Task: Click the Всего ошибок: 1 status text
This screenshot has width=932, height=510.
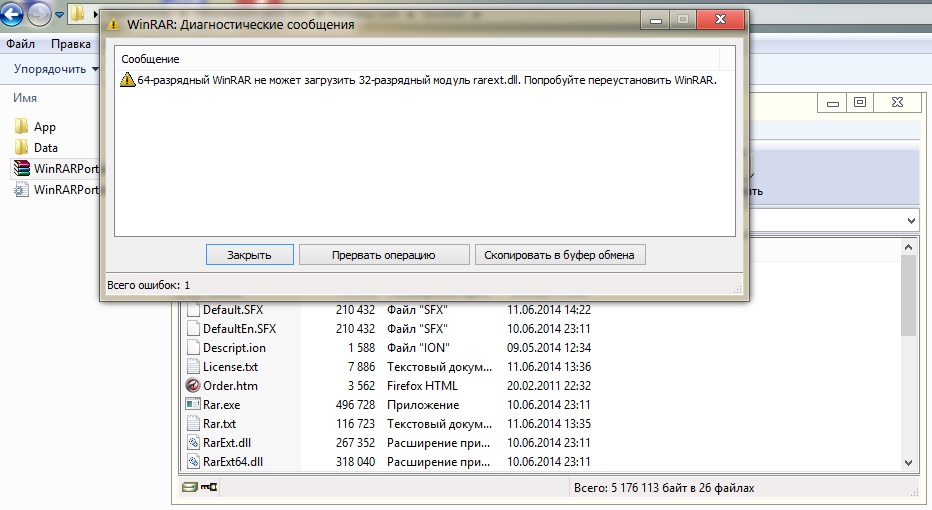Action: click(149, 285)
